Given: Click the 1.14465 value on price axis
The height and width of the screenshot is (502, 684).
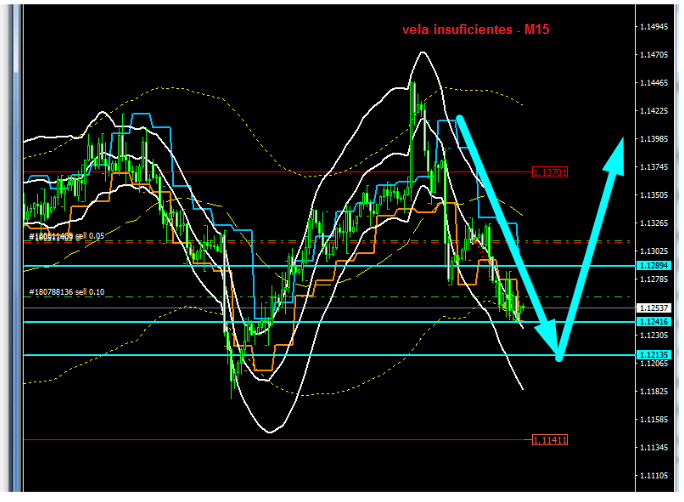Looking at the screenshot, I should 653,83.
